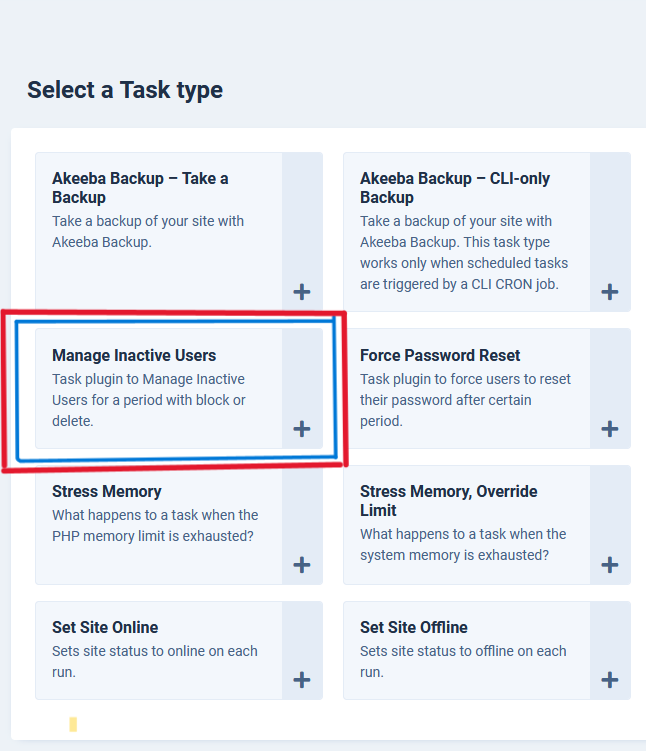This screenshot has height=751, width=646.
Task: Click the "PHP memory limit is exhausted" description
Action: coord(152,536)
